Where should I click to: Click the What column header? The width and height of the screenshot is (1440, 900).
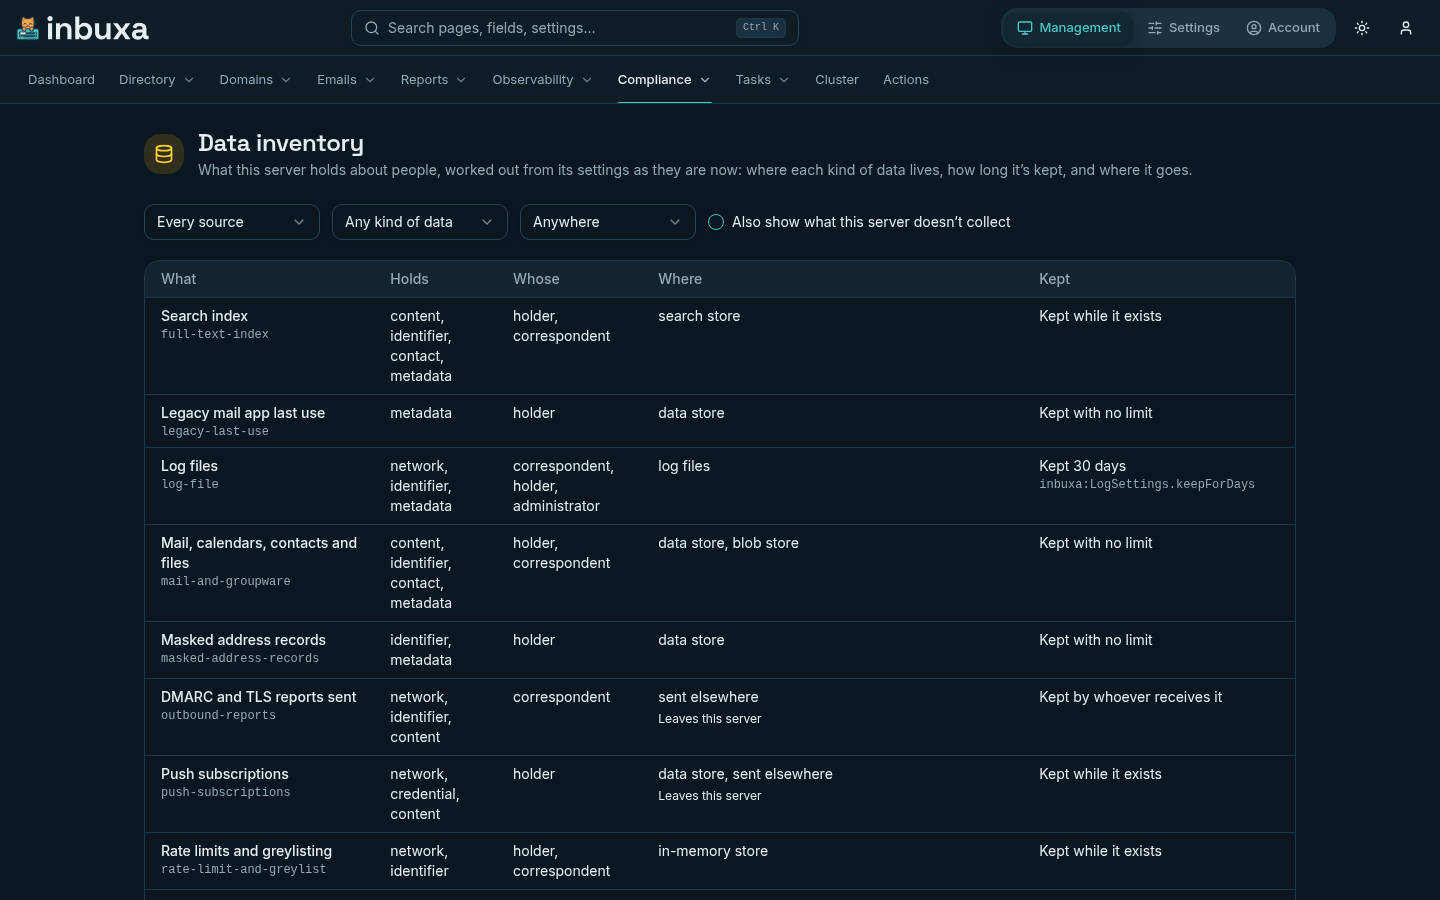pyautogui.click(x=179, y=279)
